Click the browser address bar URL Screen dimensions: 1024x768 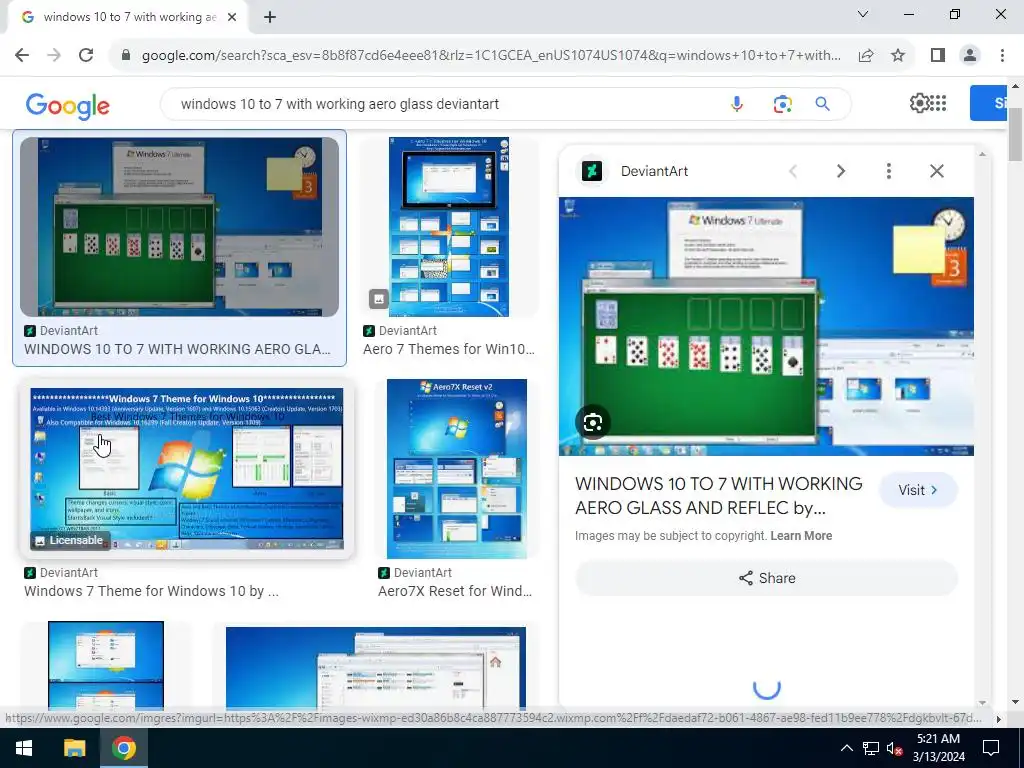coord(491,55)
